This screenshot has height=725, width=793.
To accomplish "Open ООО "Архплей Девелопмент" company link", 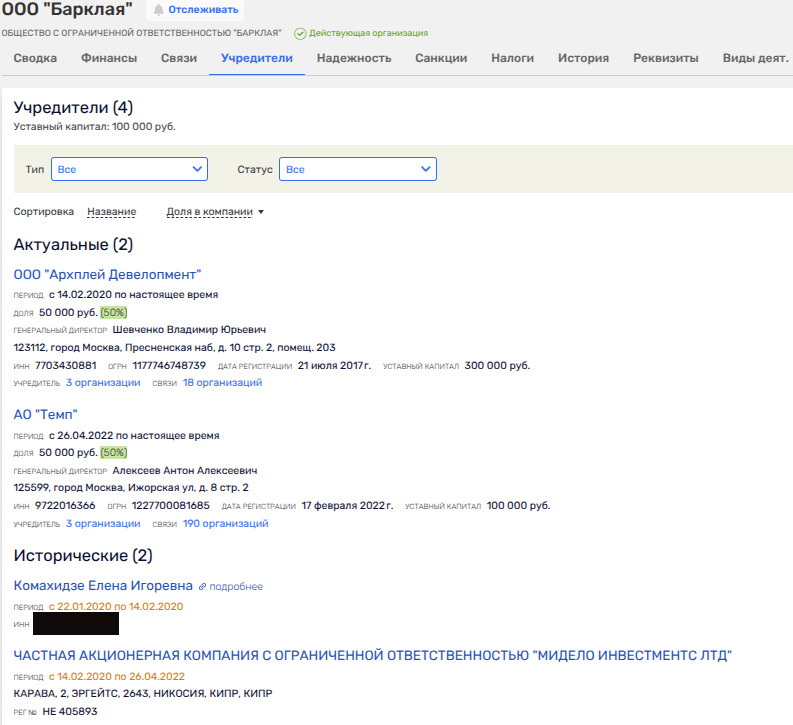I will 108,274.
